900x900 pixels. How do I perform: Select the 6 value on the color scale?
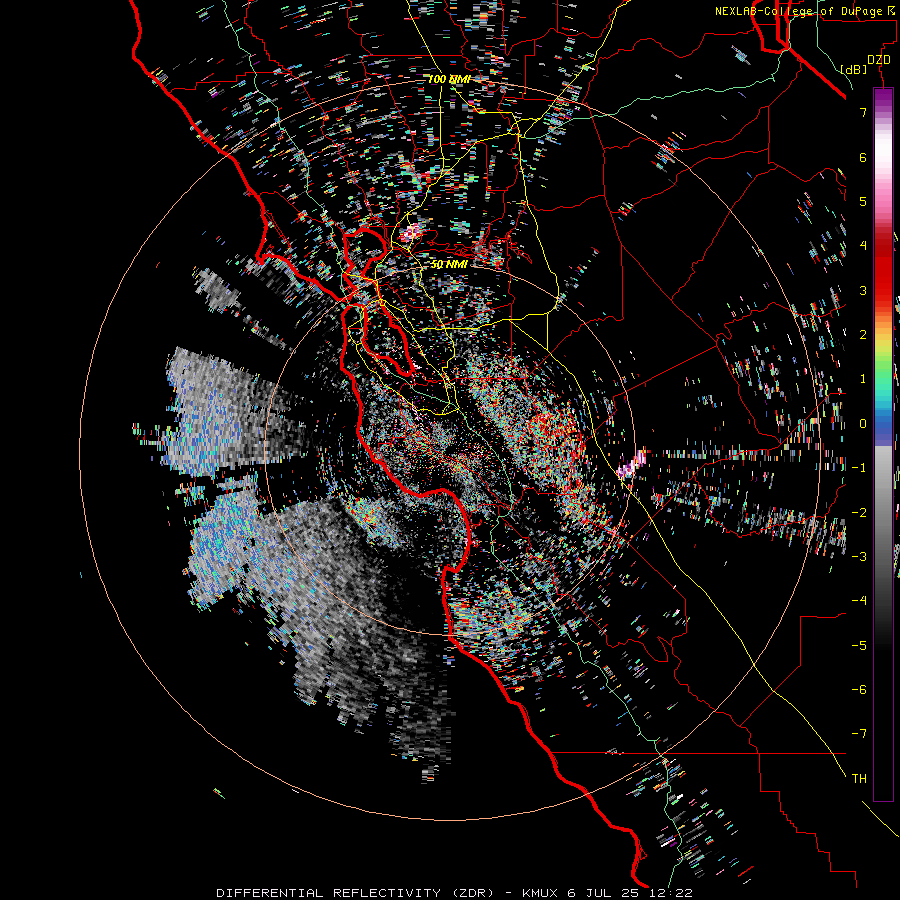863,157
